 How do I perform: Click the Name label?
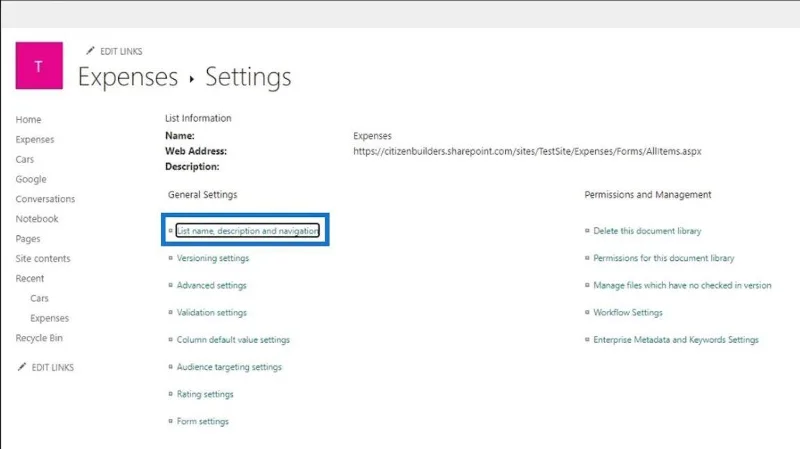pos(180,136)
